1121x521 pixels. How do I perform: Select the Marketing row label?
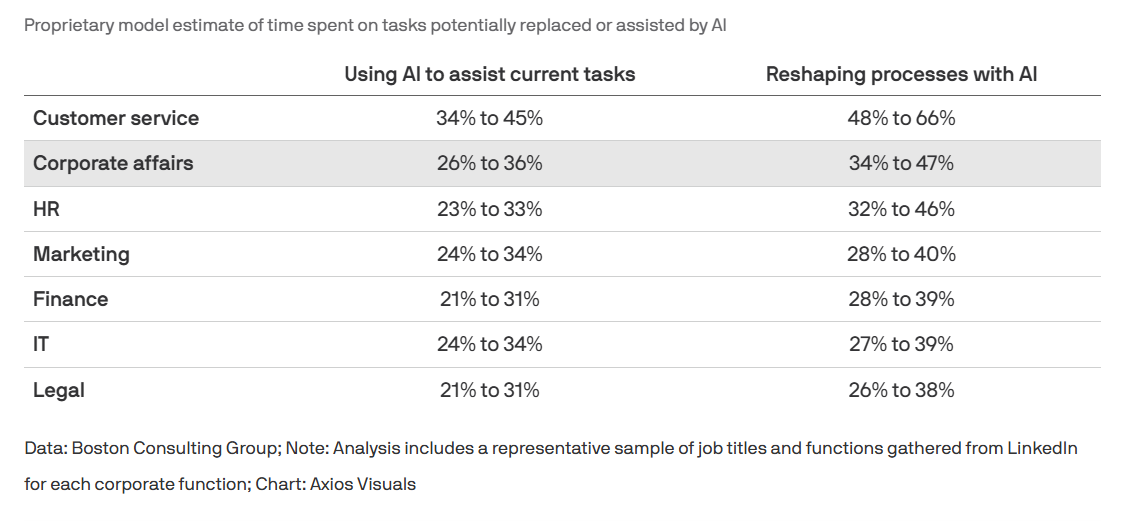(x=81, y=254)
